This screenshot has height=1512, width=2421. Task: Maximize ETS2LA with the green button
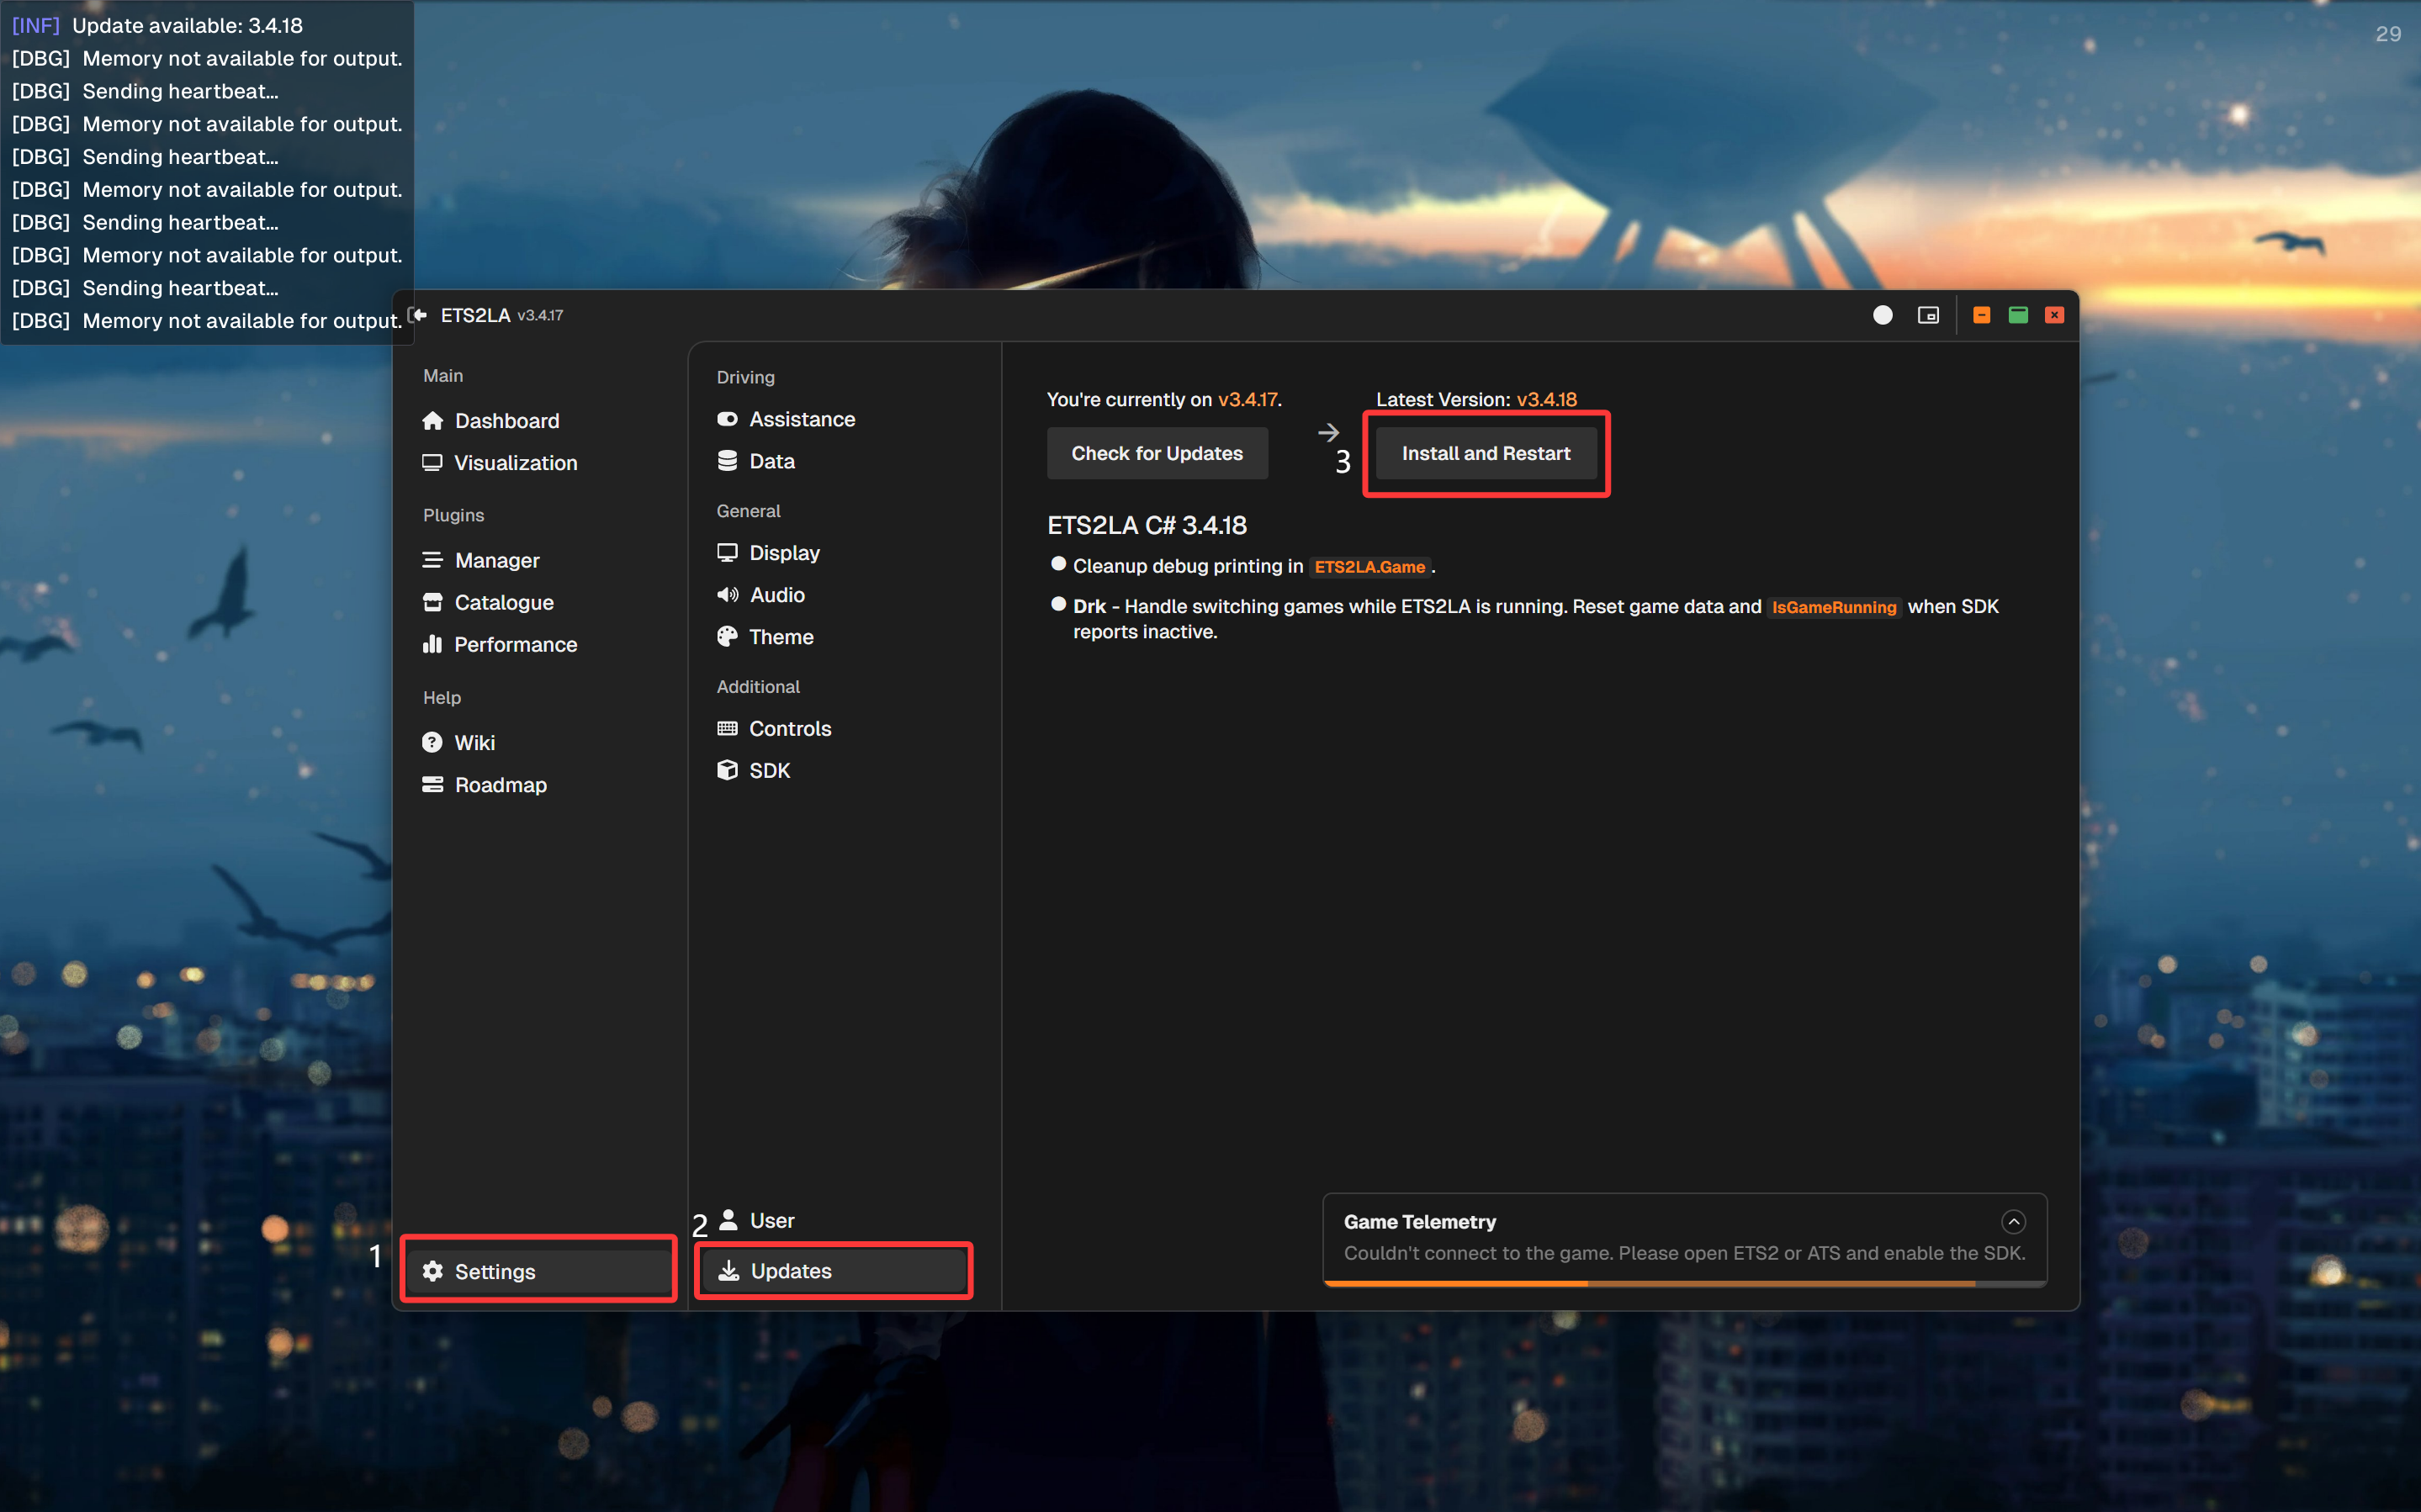pos(2018,315)
